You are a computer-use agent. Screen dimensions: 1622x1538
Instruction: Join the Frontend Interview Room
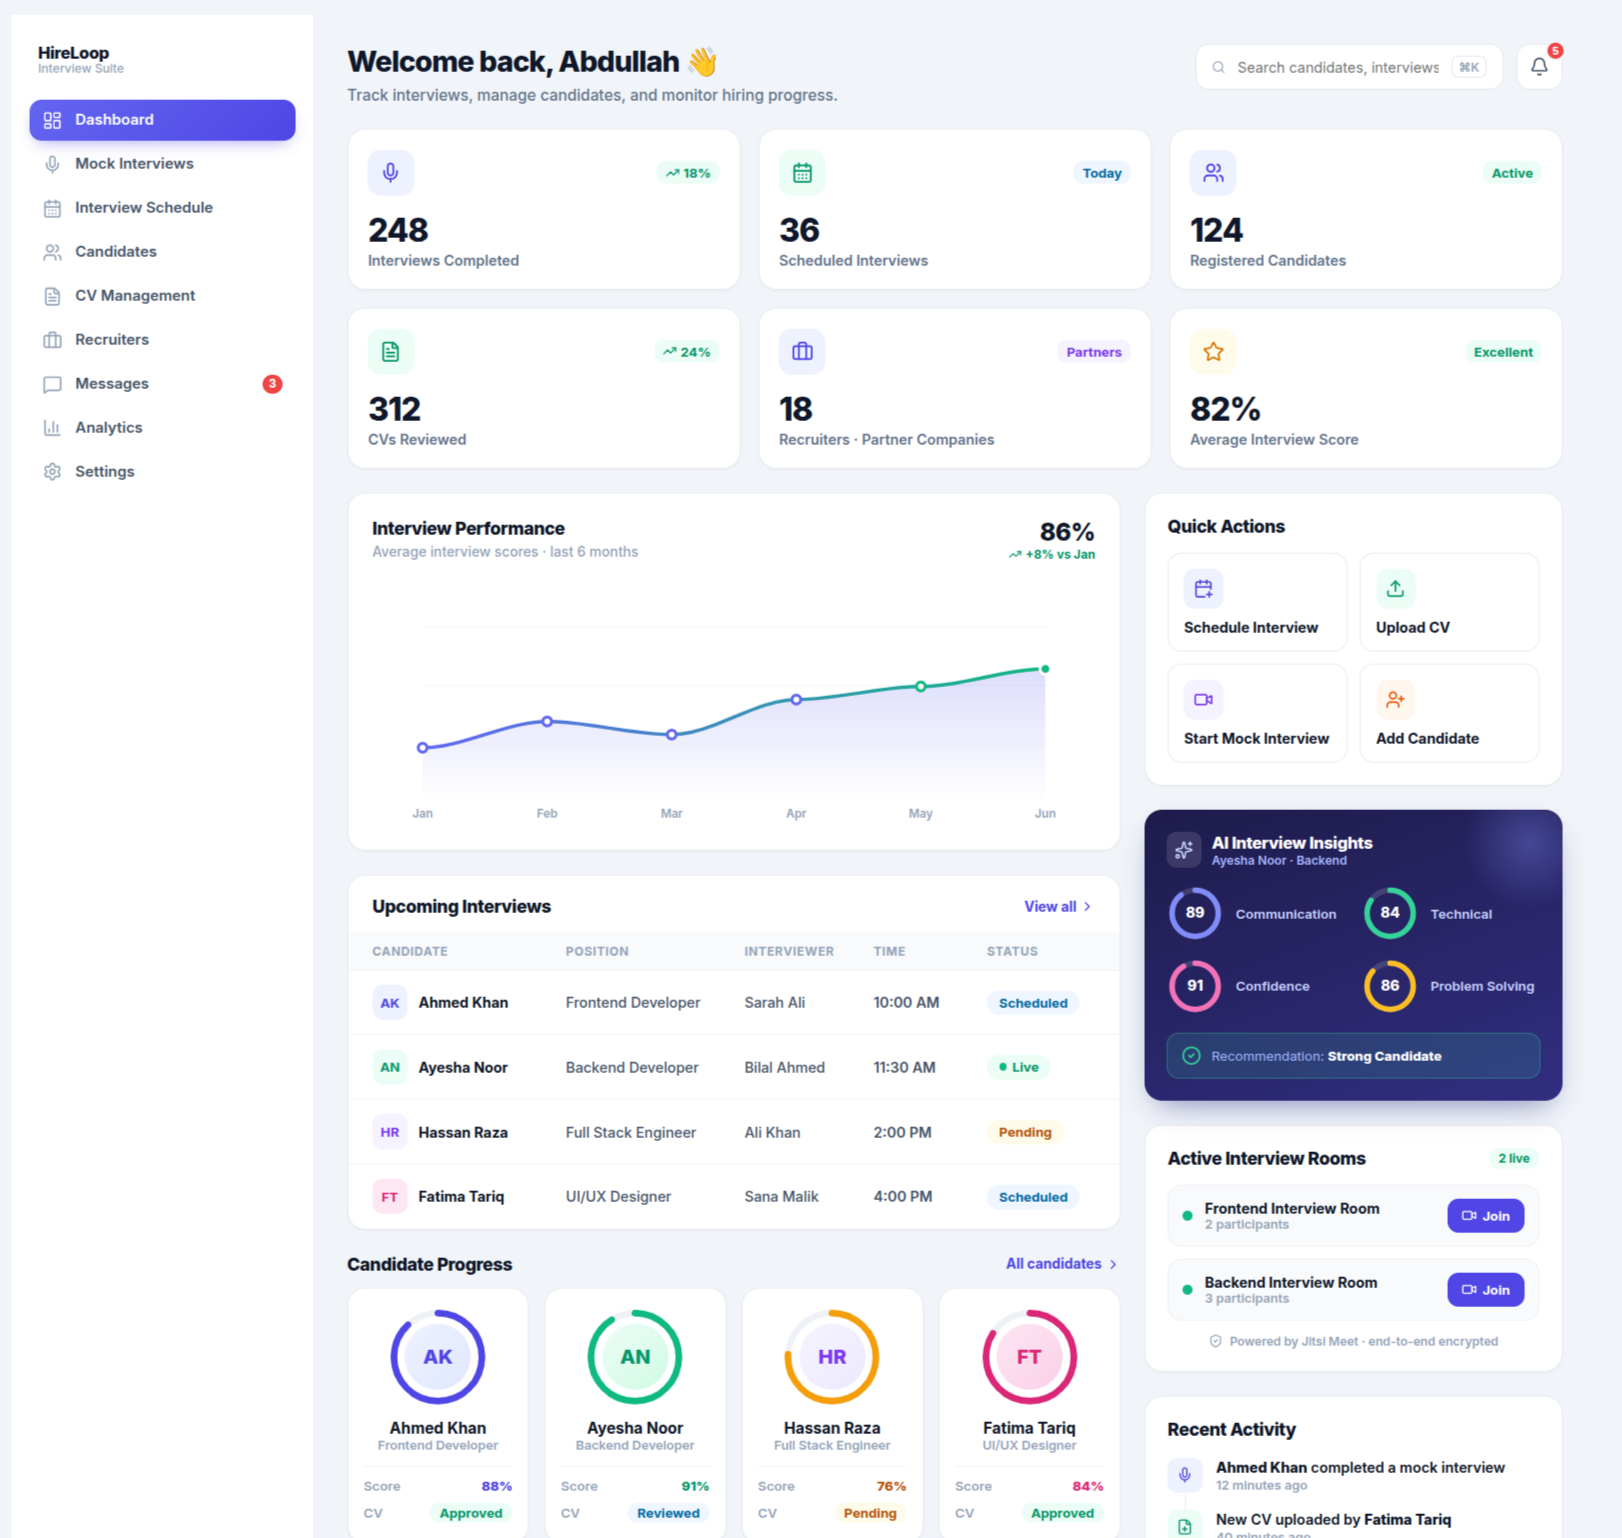click(1486, 1216)
